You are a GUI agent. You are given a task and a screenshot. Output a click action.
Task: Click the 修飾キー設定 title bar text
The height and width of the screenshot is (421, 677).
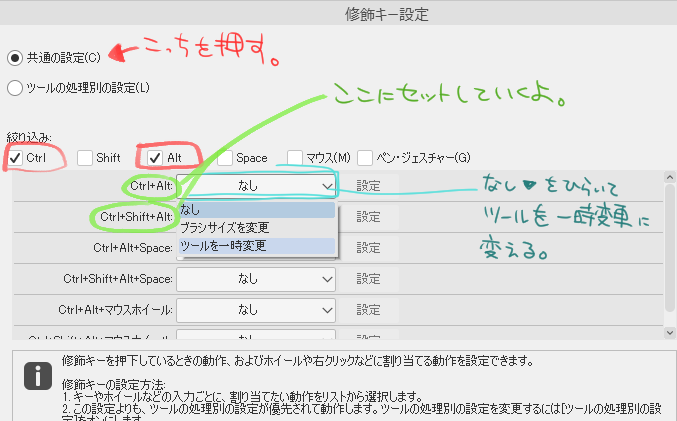click(x=386, y=15)
